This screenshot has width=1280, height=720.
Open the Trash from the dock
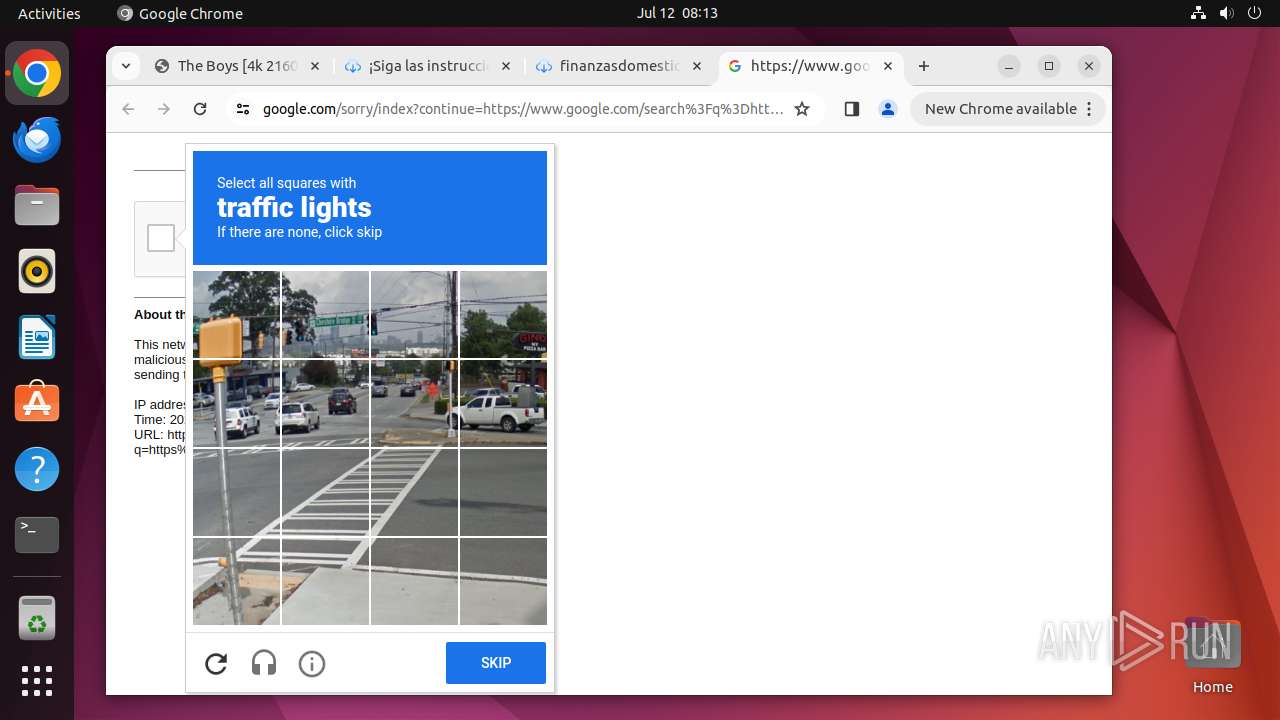(x=37, y=618)
